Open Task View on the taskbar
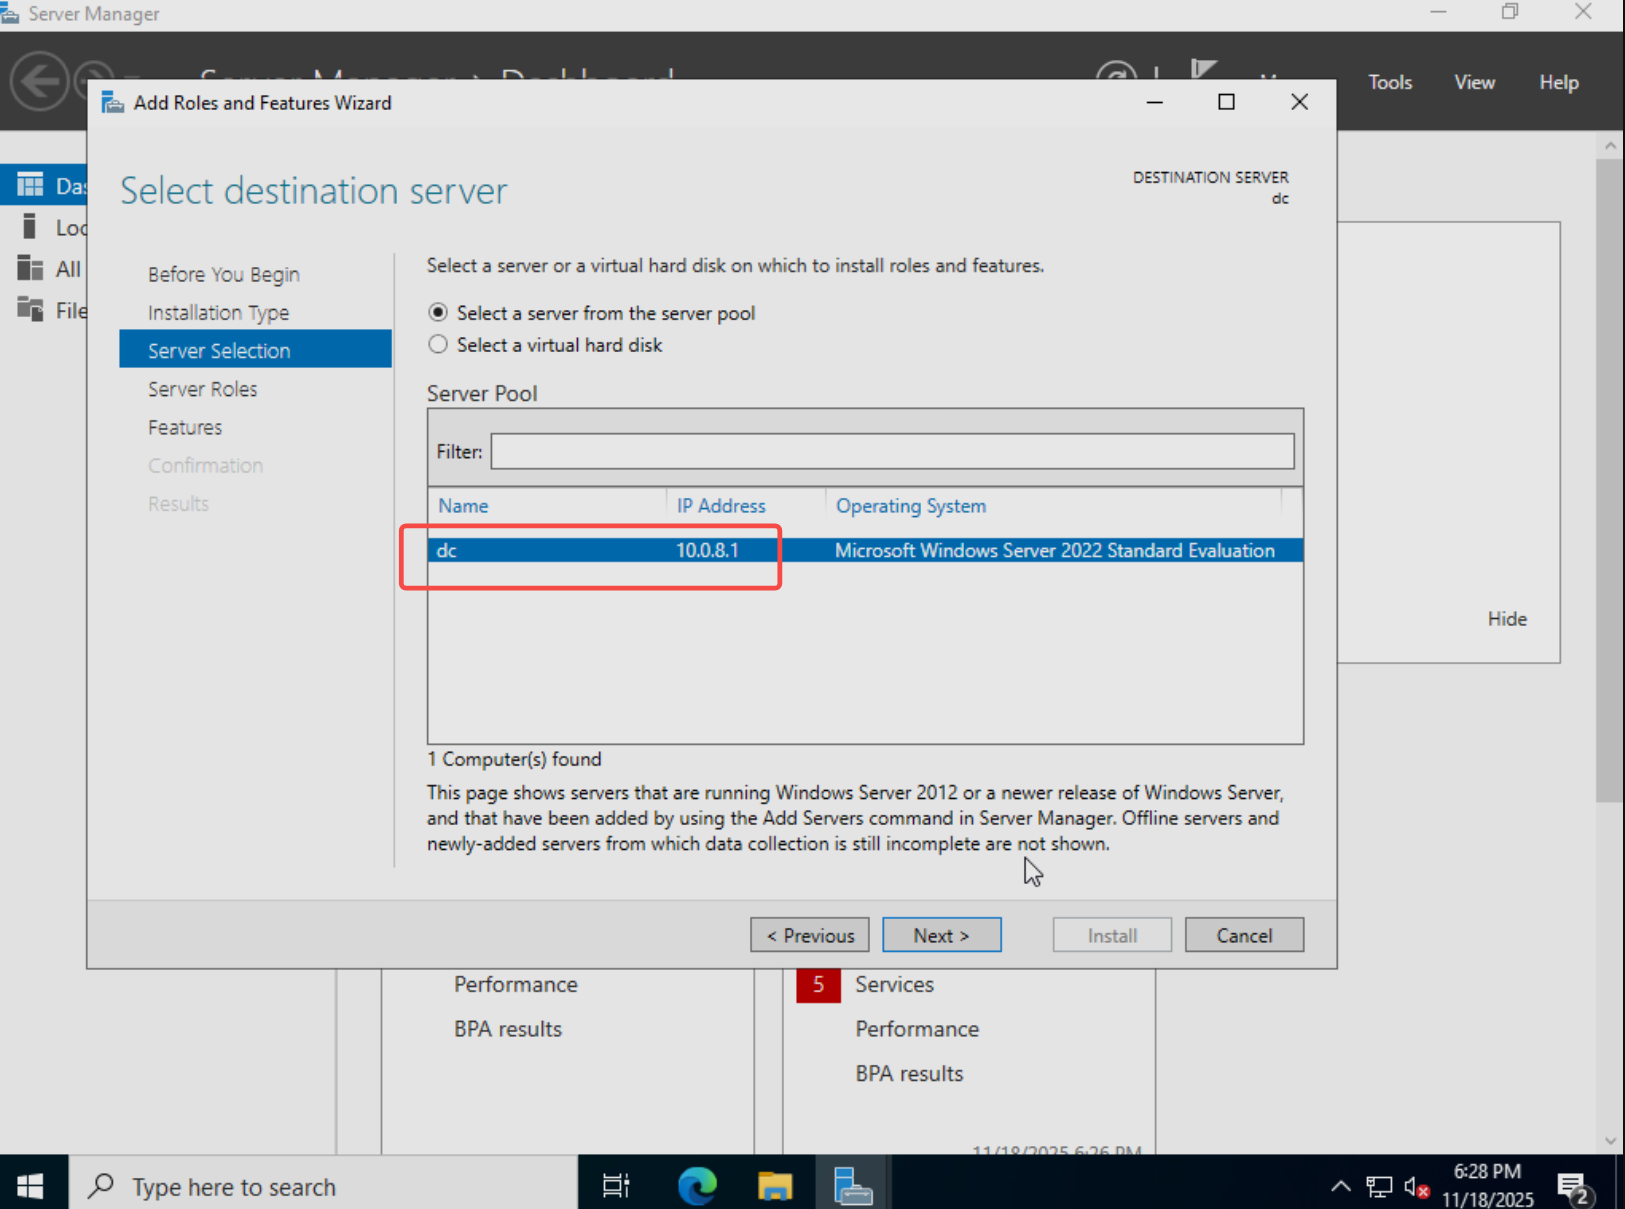The width and height of the screenshot is (1625, 1209). 616,1186
